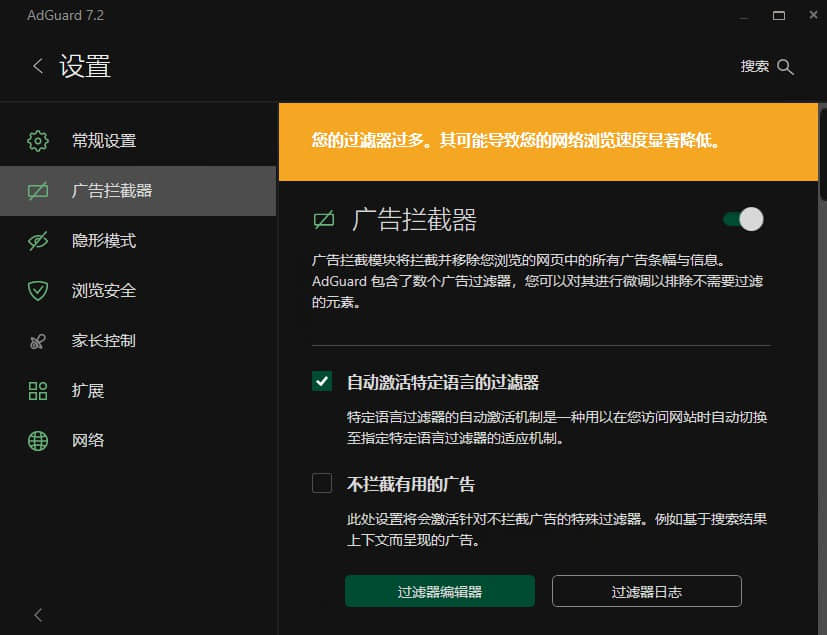Screen dimensions: 827x635
Task: Check the 不拦截有用的广告 checkbox
Action: (x=322, y=483)
